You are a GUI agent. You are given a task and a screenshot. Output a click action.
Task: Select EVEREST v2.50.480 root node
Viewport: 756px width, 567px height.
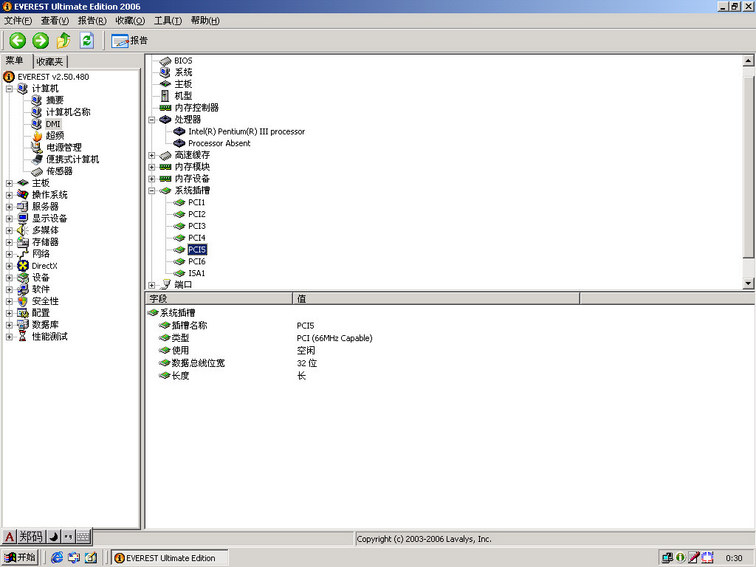click(x=54, y=77)
